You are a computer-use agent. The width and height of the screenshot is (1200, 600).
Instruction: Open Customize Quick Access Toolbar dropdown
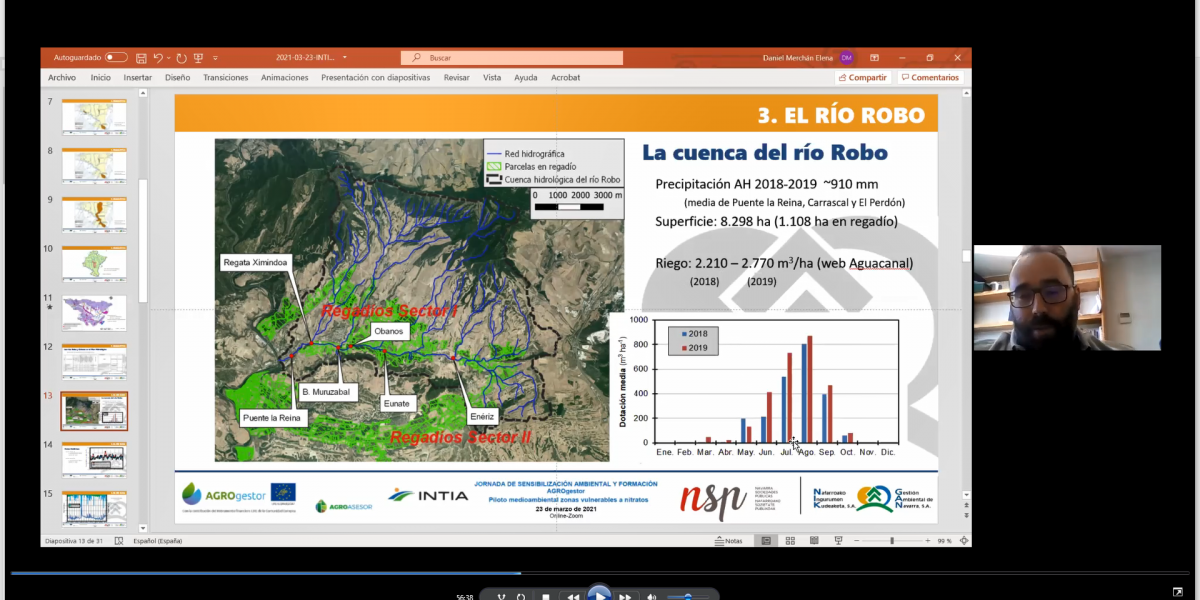click(215, 58)
